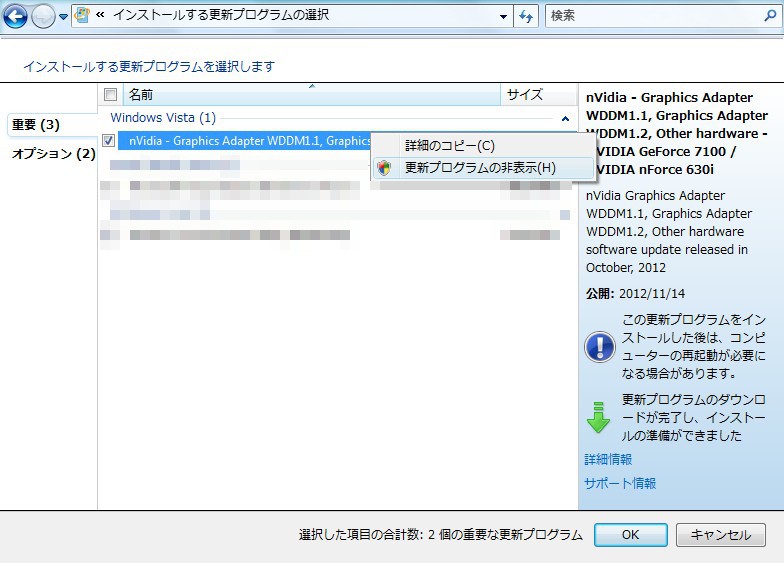784x563 pixels.
Task: Open the サポート情報 link
Action: [620, 483]
